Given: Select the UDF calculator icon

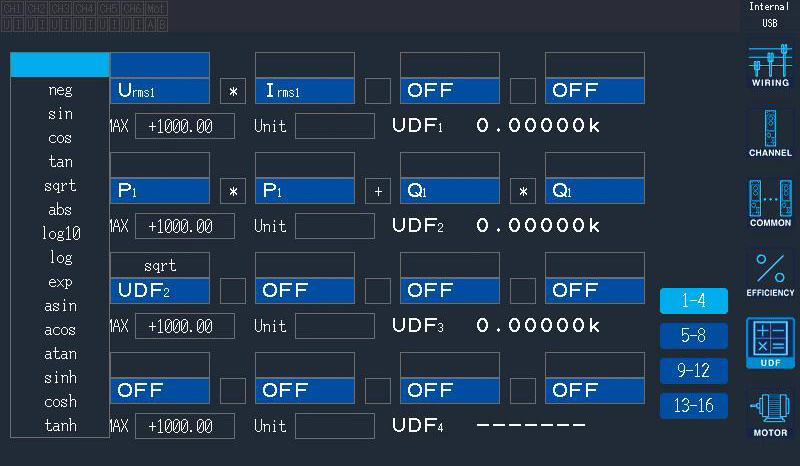Looking at the screenshot, I should click(770, 343).
